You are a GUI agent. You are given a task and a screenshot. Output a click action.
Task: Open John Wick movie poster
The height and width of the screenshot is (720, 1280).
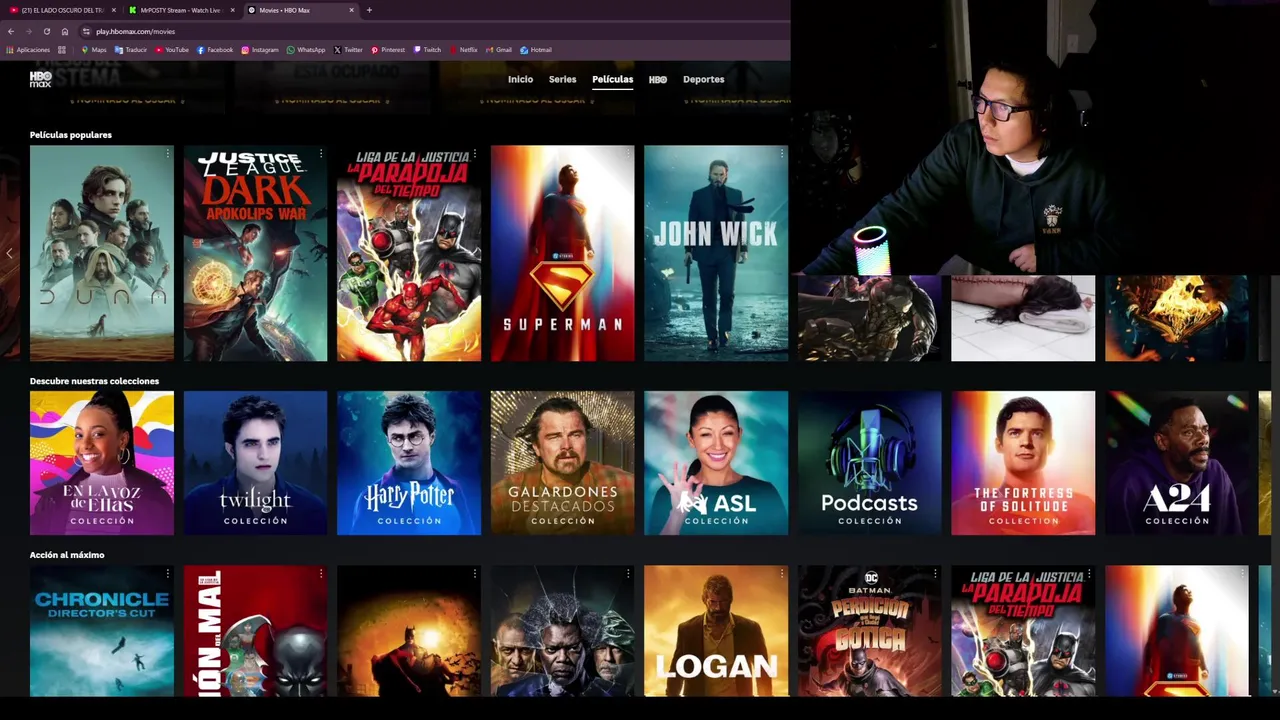pos(716,253)
